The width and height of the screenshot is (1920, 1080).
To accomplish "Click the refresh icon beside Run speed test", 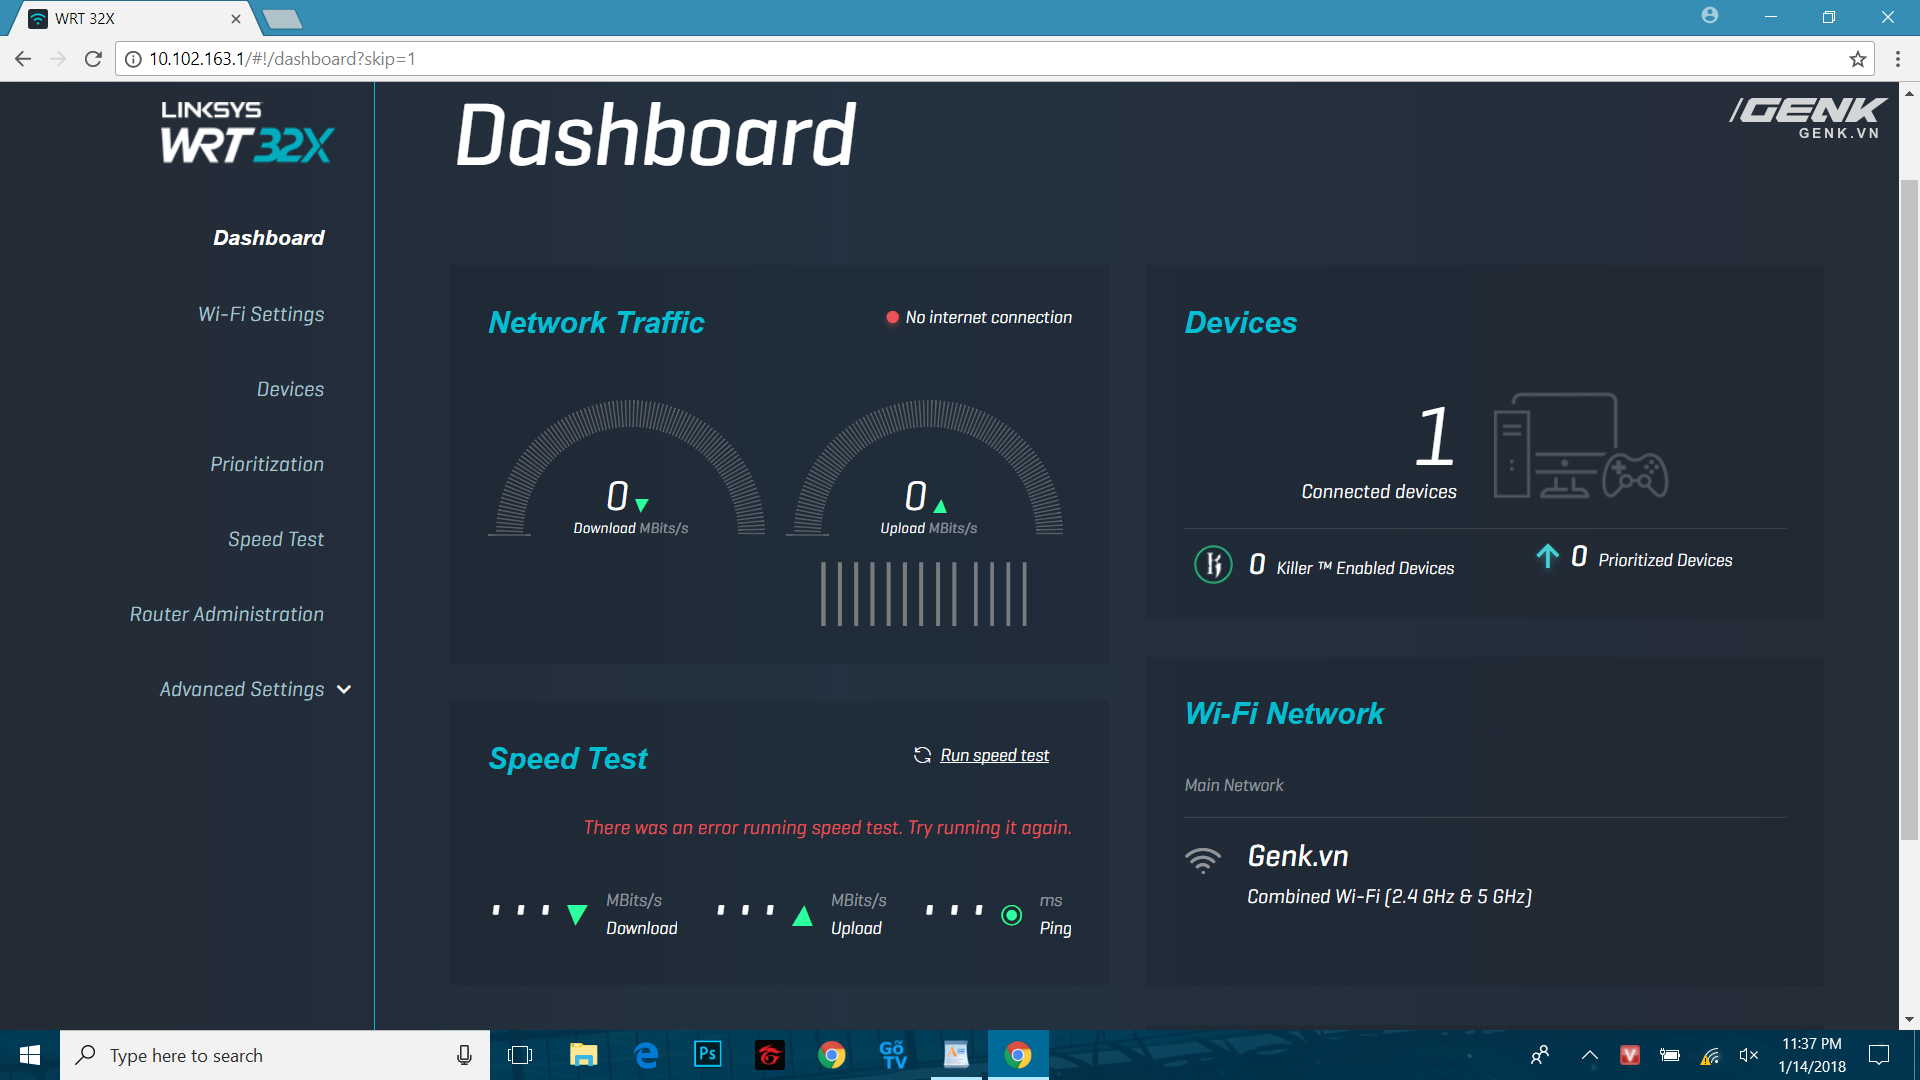I will click(922, 755).
